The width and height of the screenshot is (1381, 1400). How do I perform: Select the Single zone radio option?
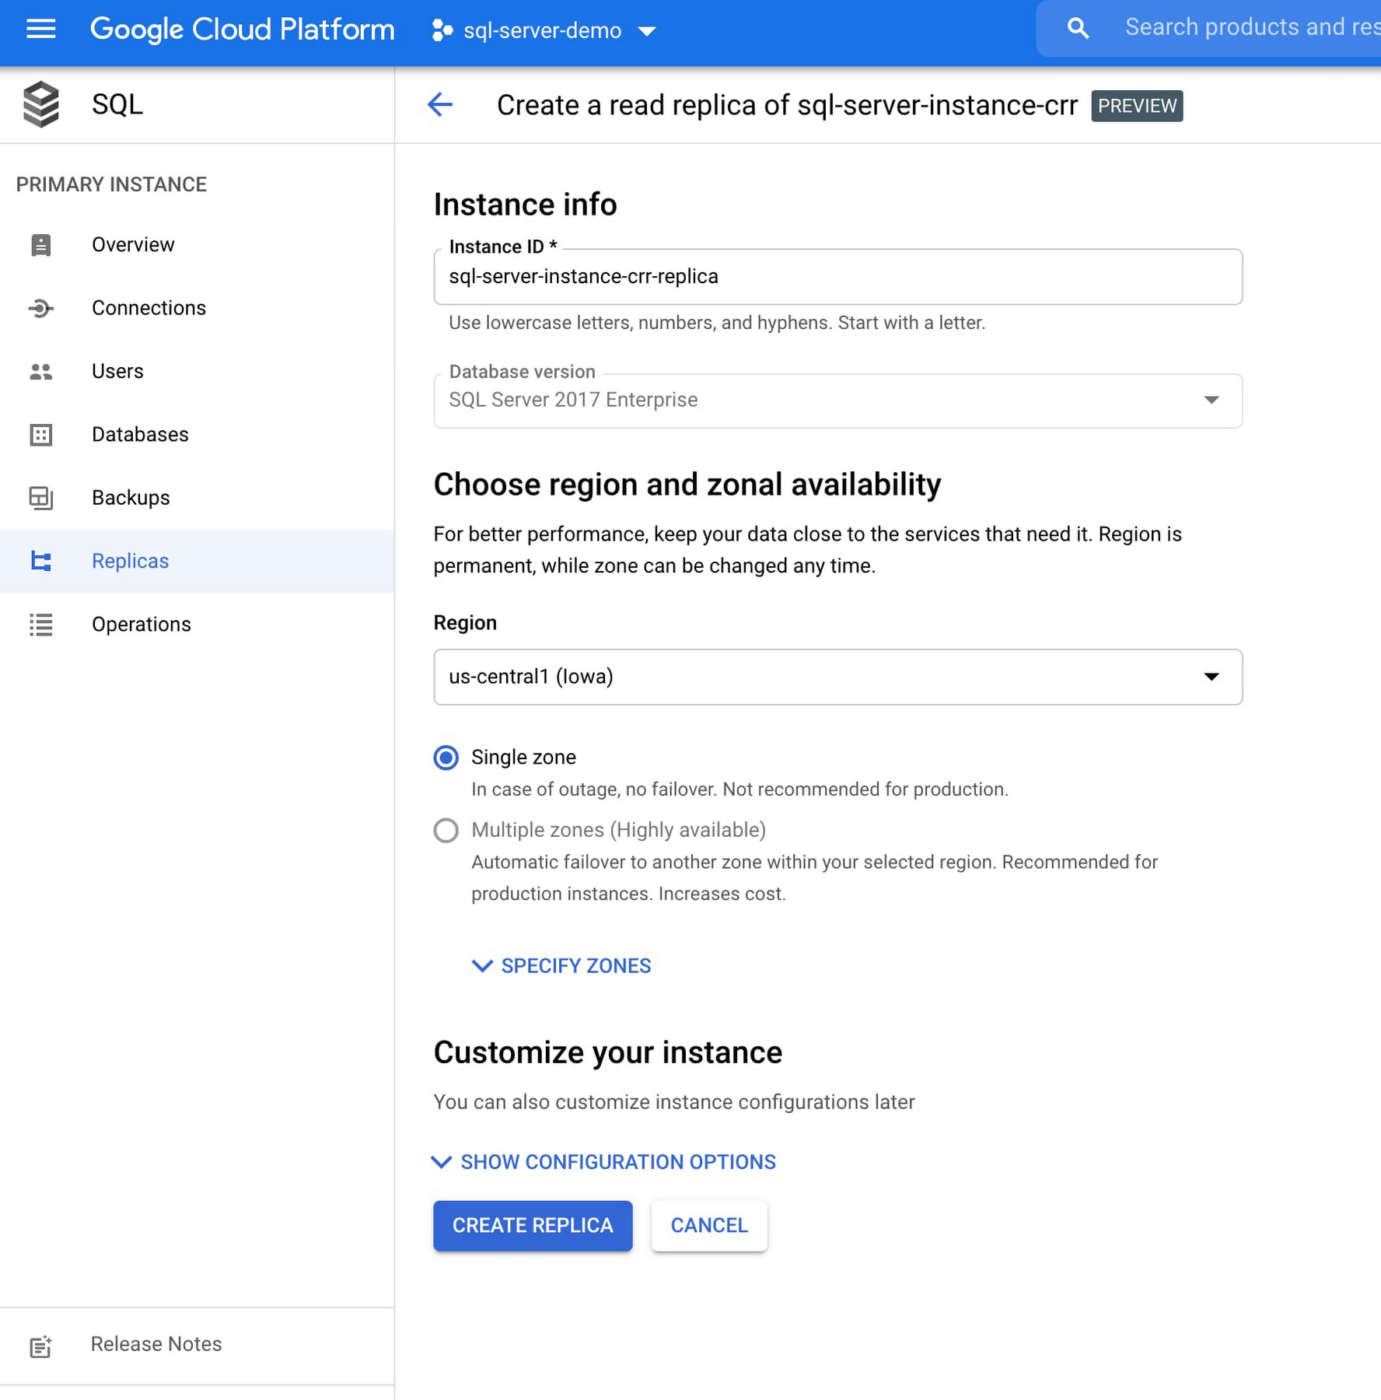[x=446, y=758]
